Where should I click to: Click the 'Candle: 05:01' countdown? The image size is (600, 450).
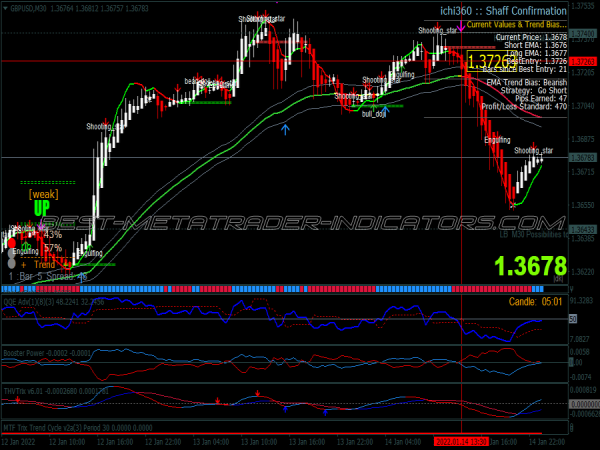pos(535,302)
